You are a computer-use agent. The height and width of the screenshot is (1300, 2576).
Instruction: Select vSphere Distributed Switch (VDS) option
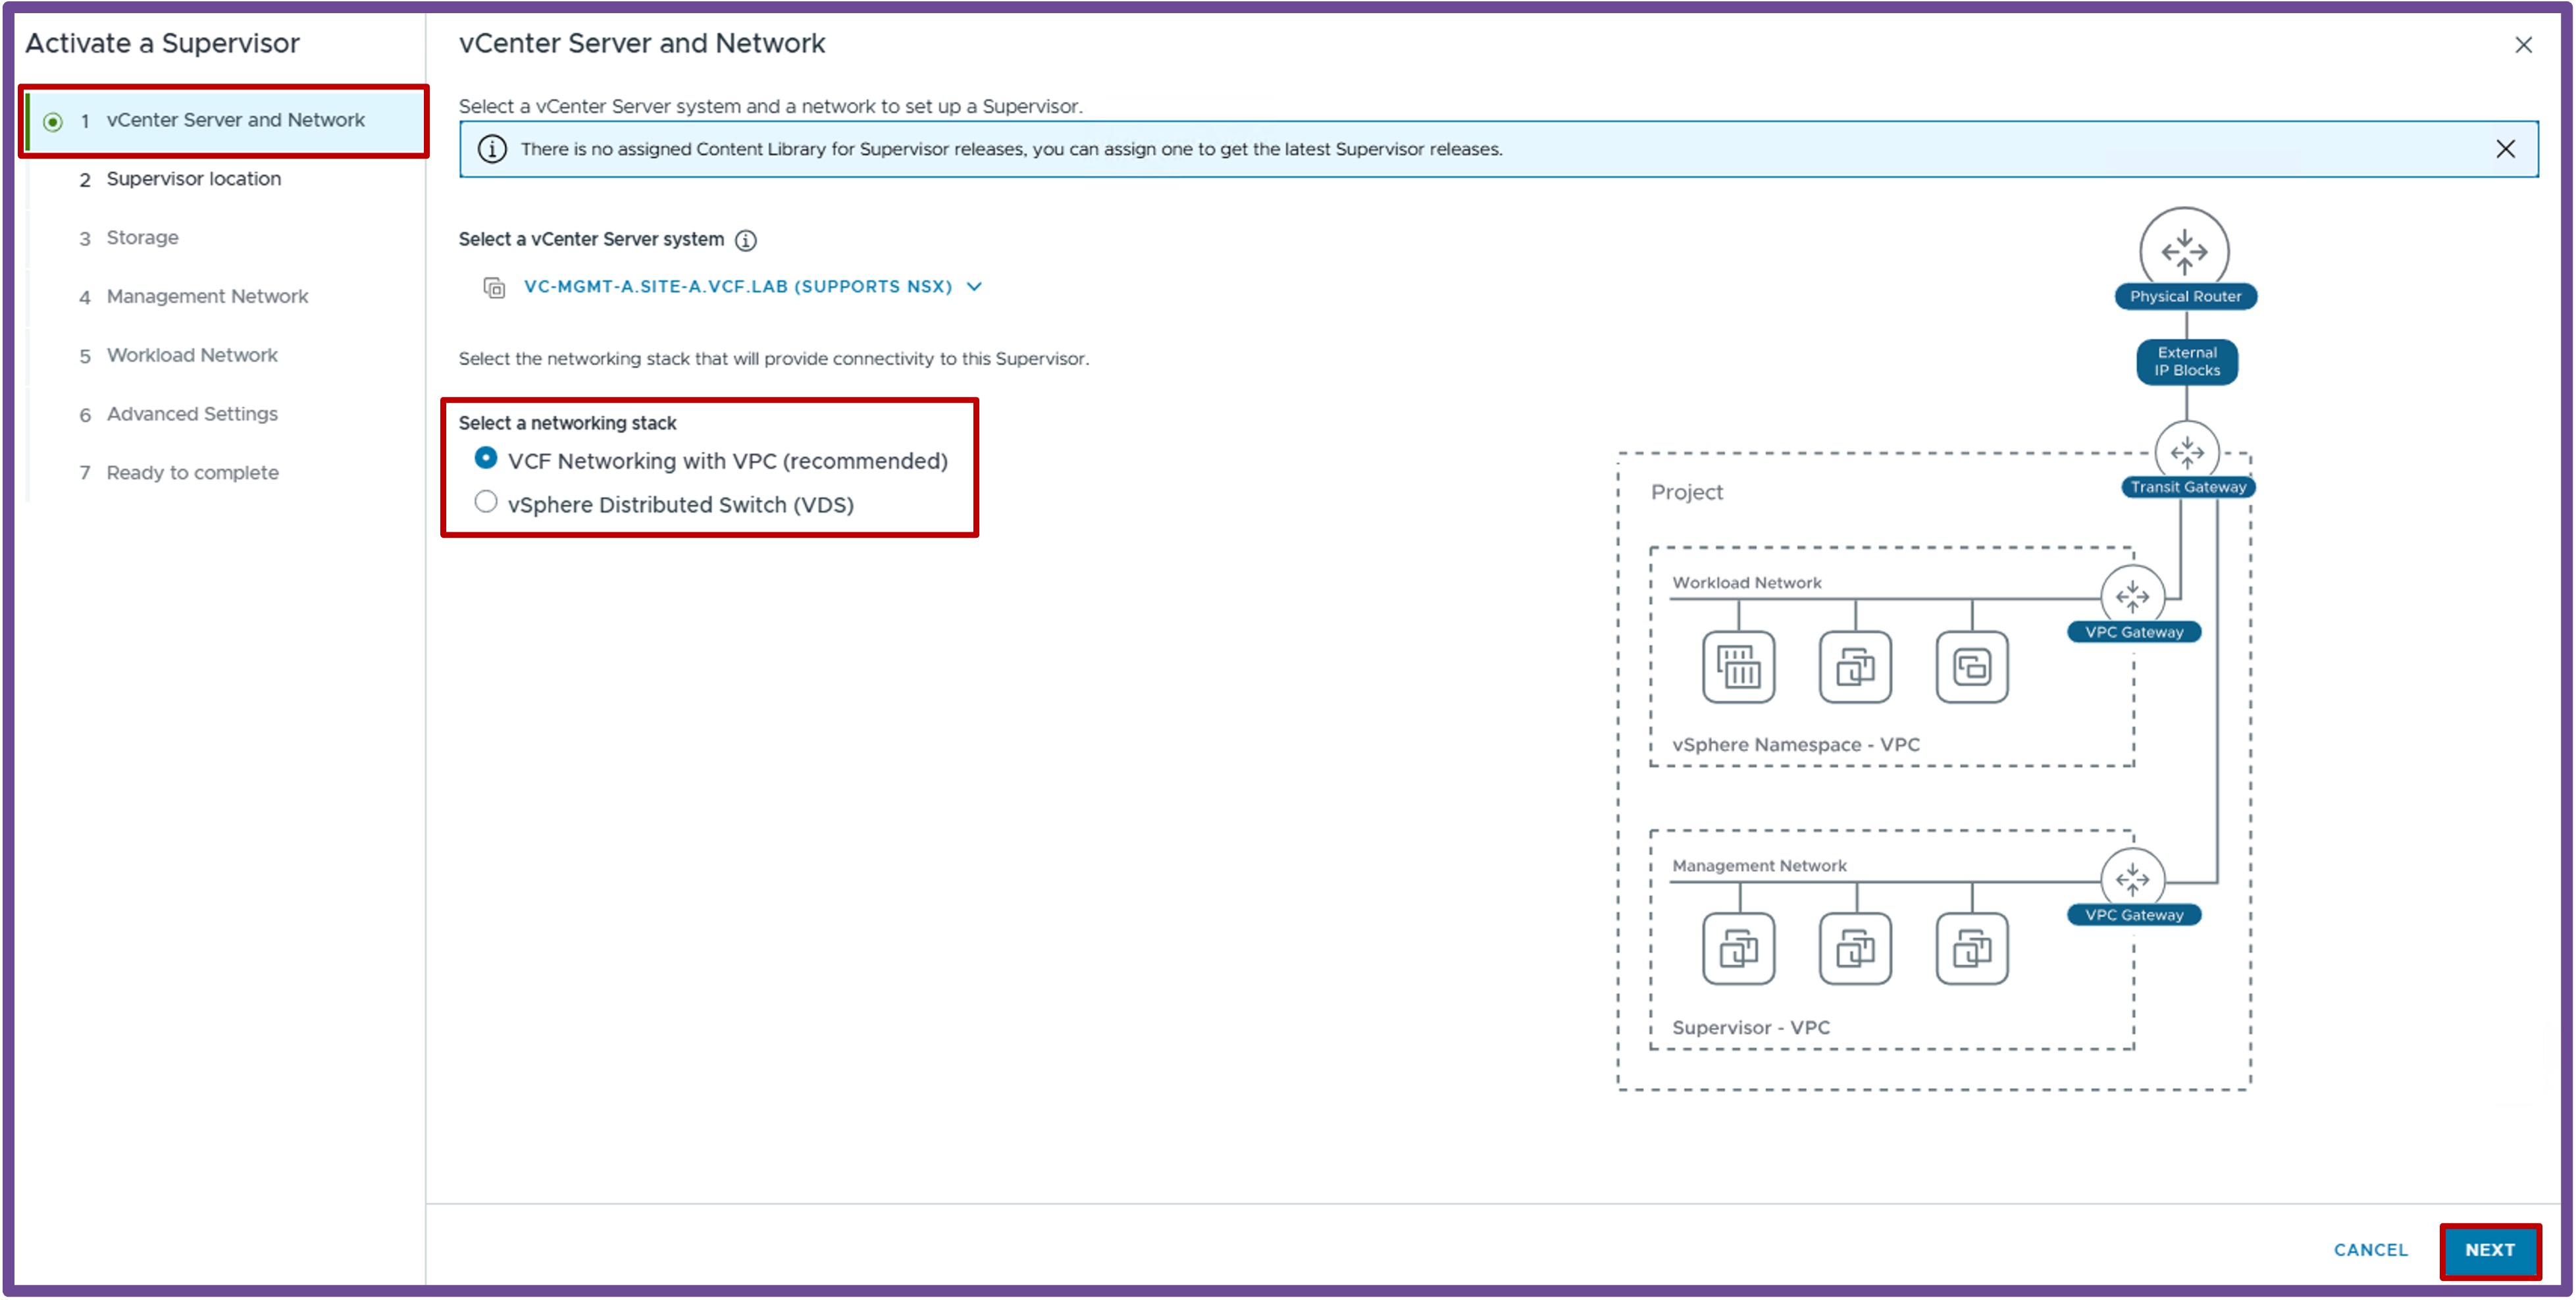coord(485,502)
